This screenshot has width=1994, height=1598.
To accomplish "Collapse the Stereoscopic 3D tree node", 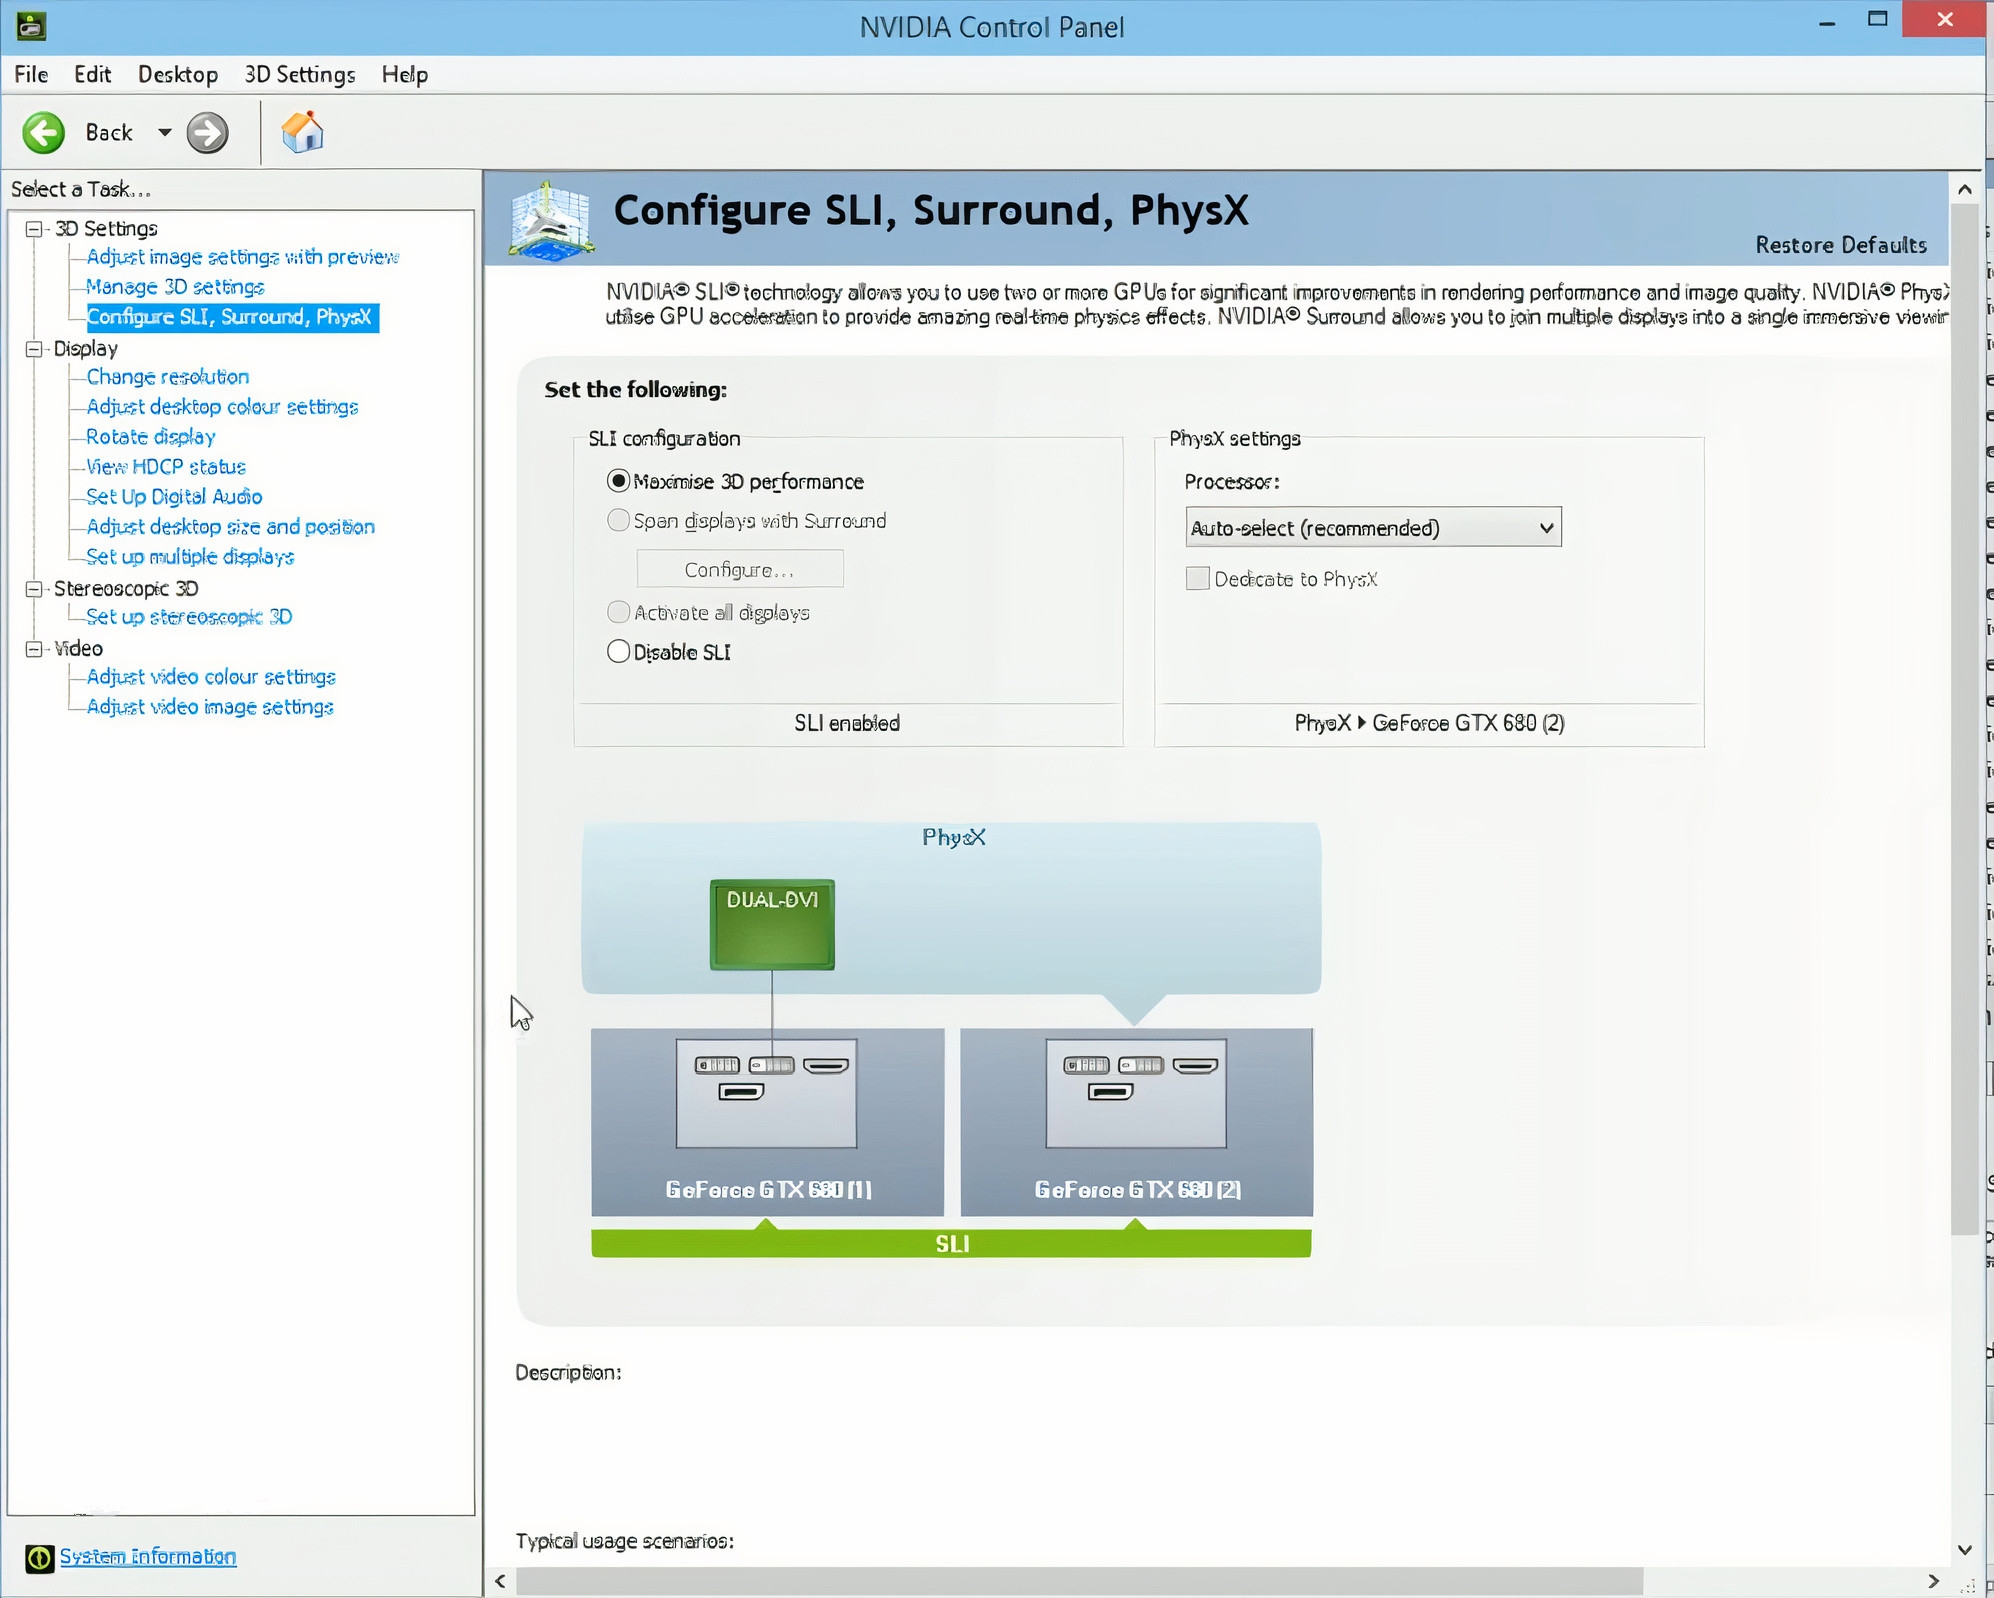I will tap(34, 589).
